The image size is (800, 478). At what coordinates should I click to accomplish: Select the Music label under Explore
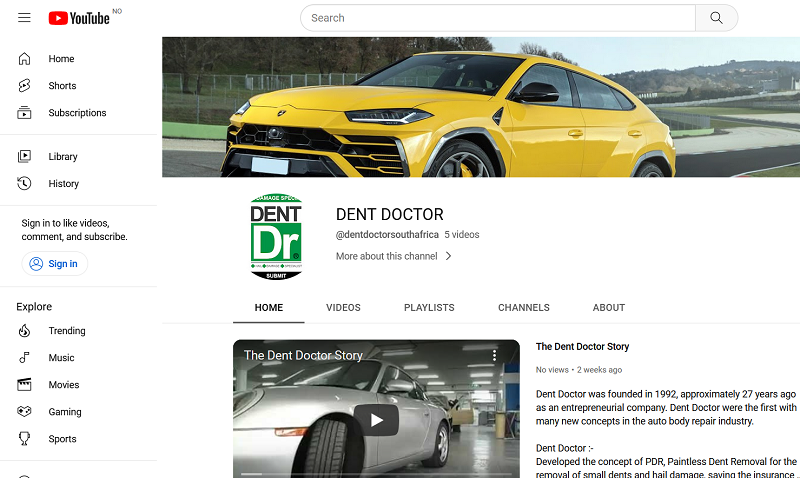(x=61, y=358)
